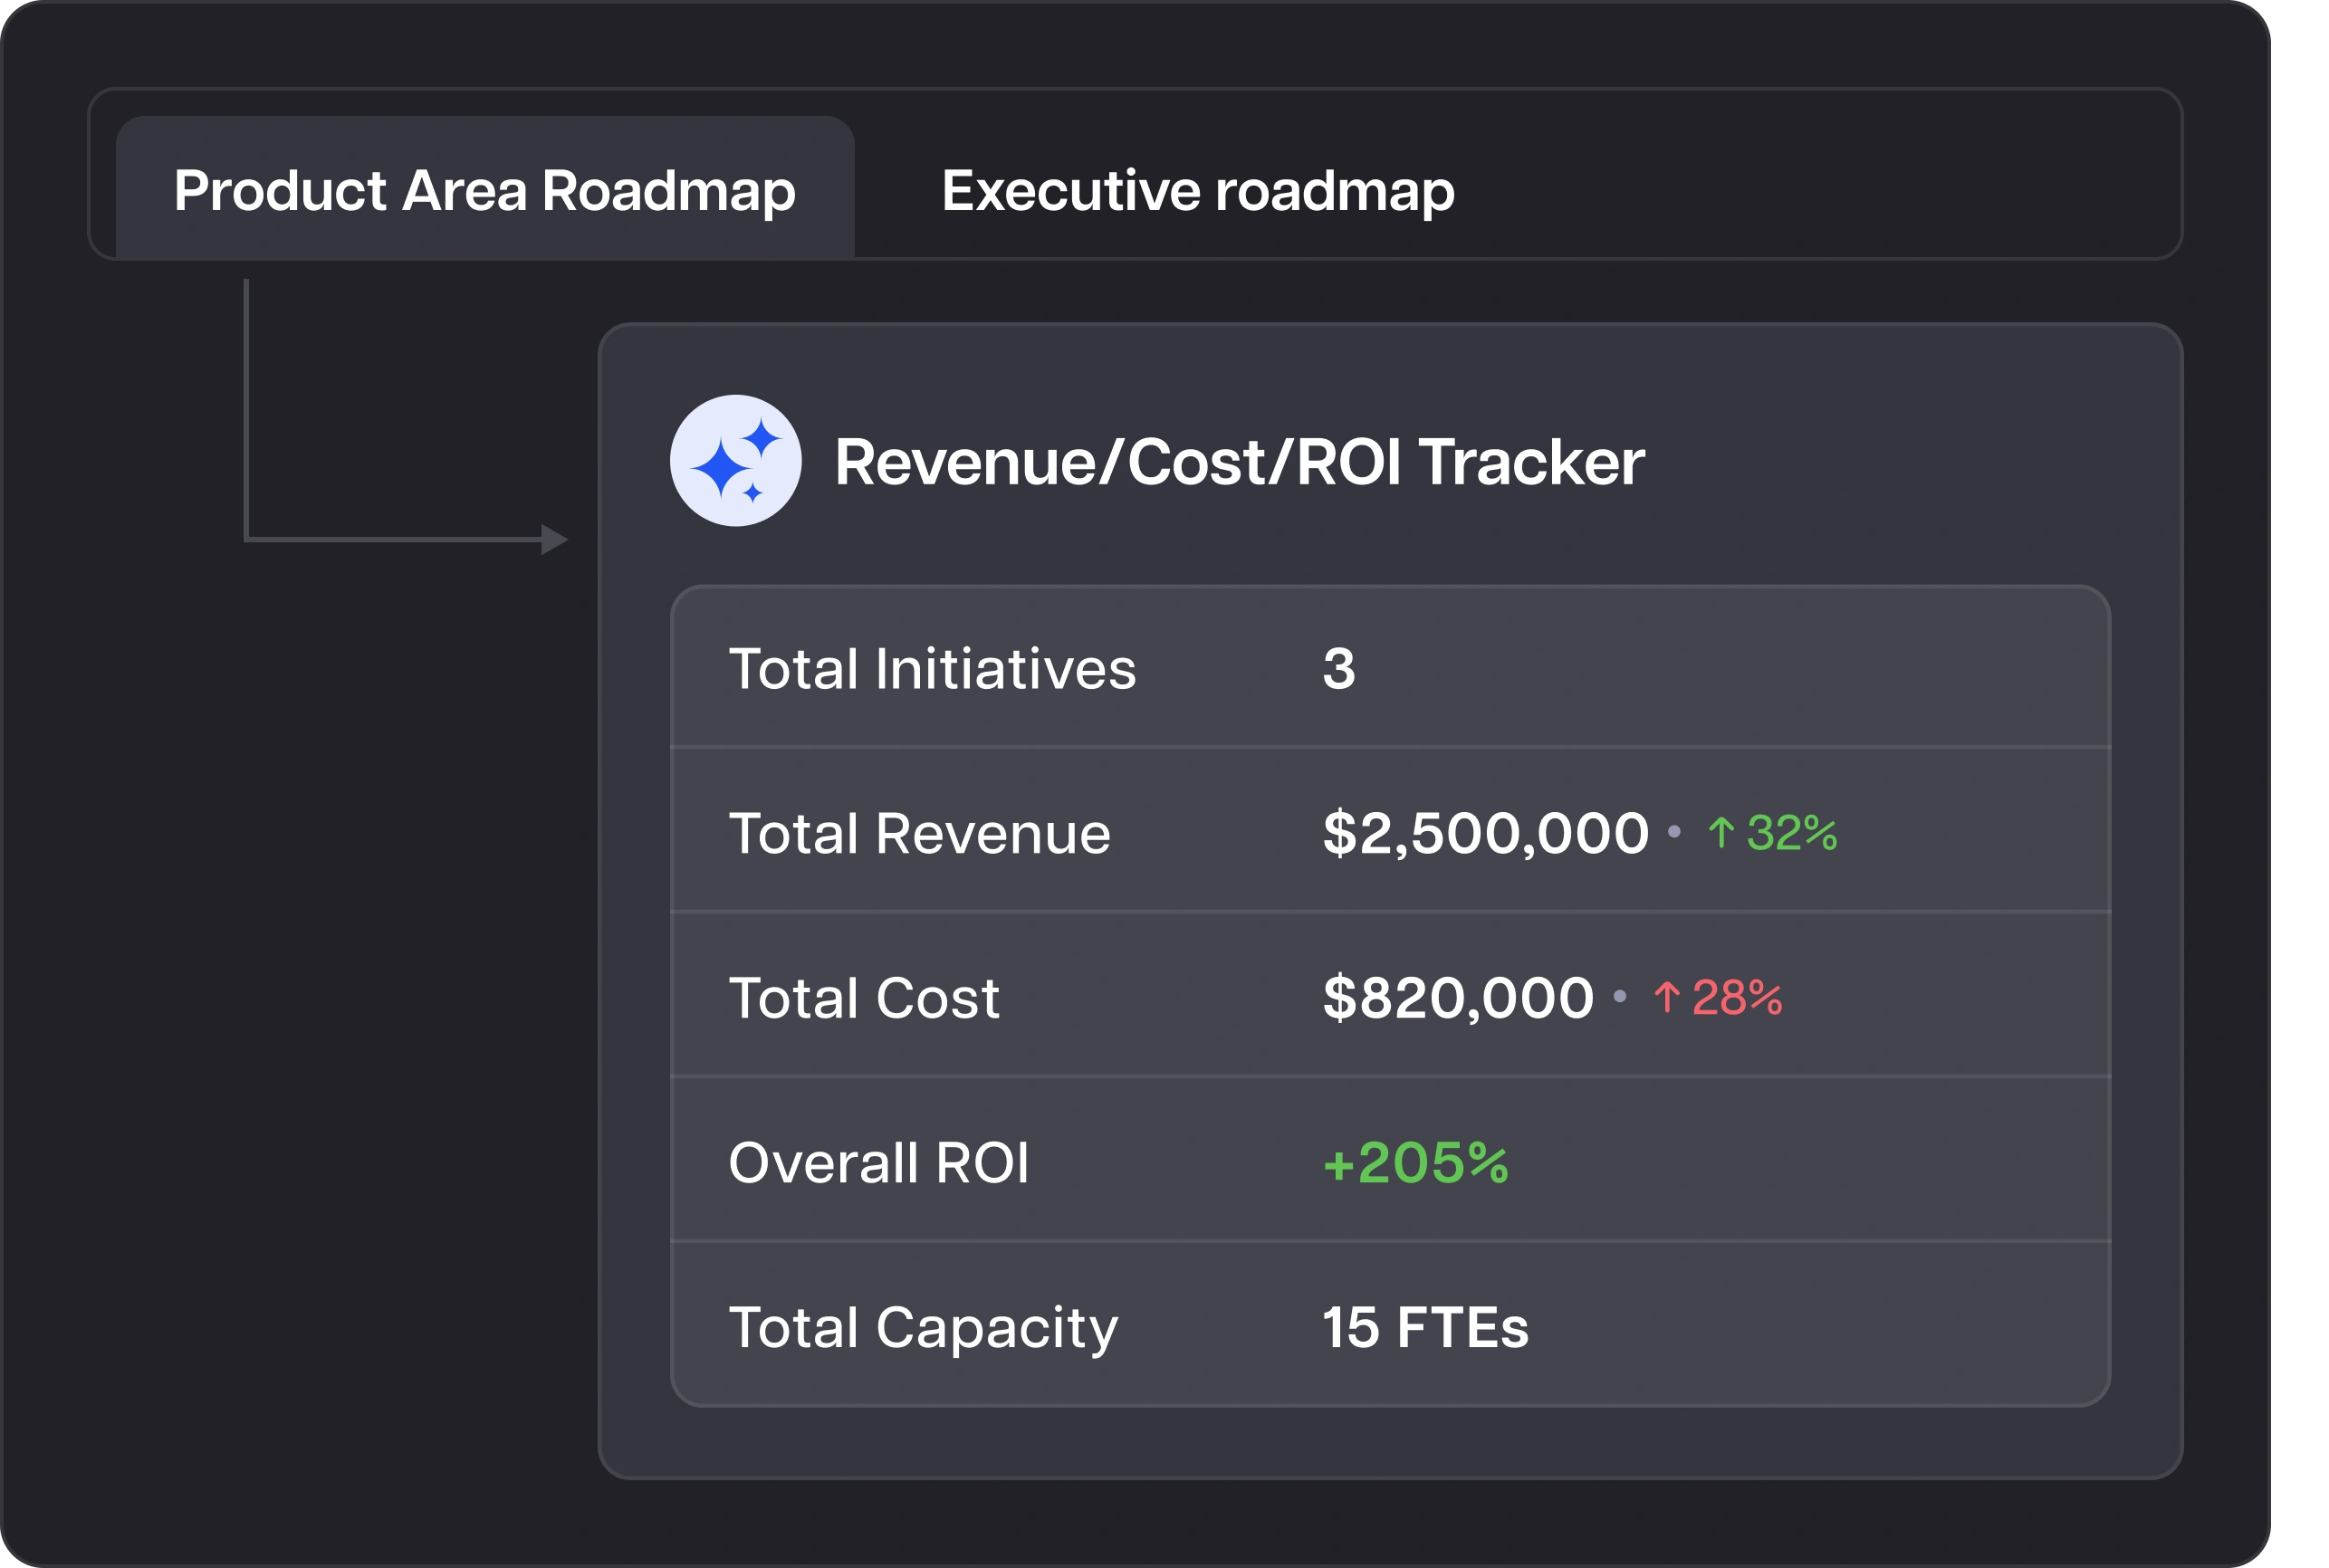Image resolution: width=2329 pixels, height=1568 pixels.
Task: Click the dot separator after revenue amount
Action: 1674,832
